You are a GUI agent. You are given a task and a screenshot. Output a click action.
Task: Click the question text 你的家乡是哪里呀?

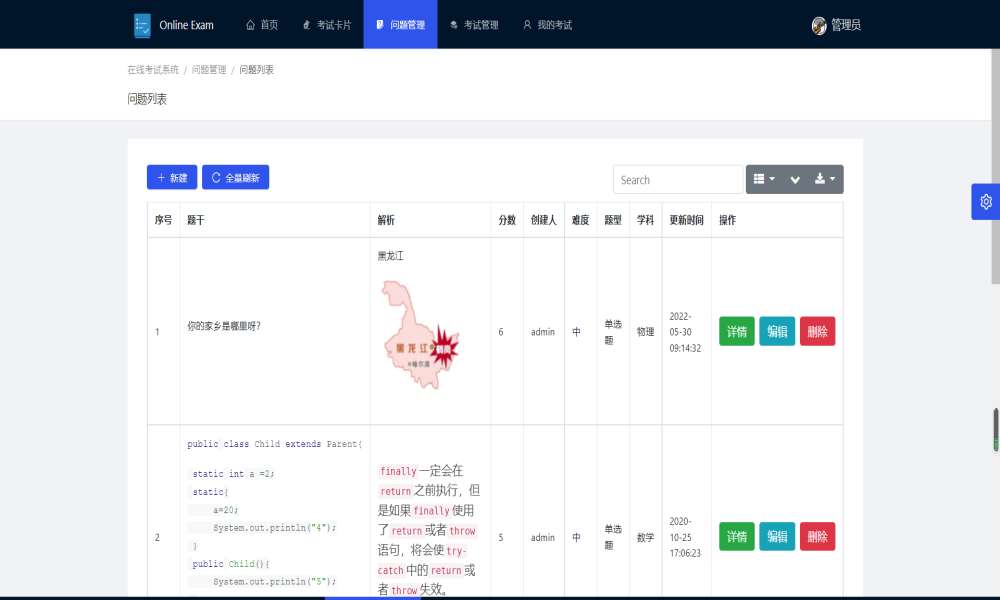pyautogui.click(x=224, y=326)
